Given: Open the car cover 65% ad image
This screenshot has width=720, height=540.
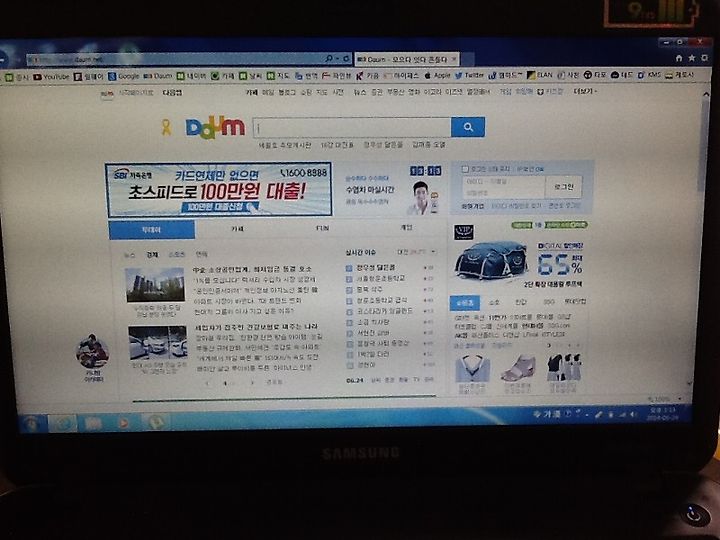Looking at the screenshot, I should 491,260.
